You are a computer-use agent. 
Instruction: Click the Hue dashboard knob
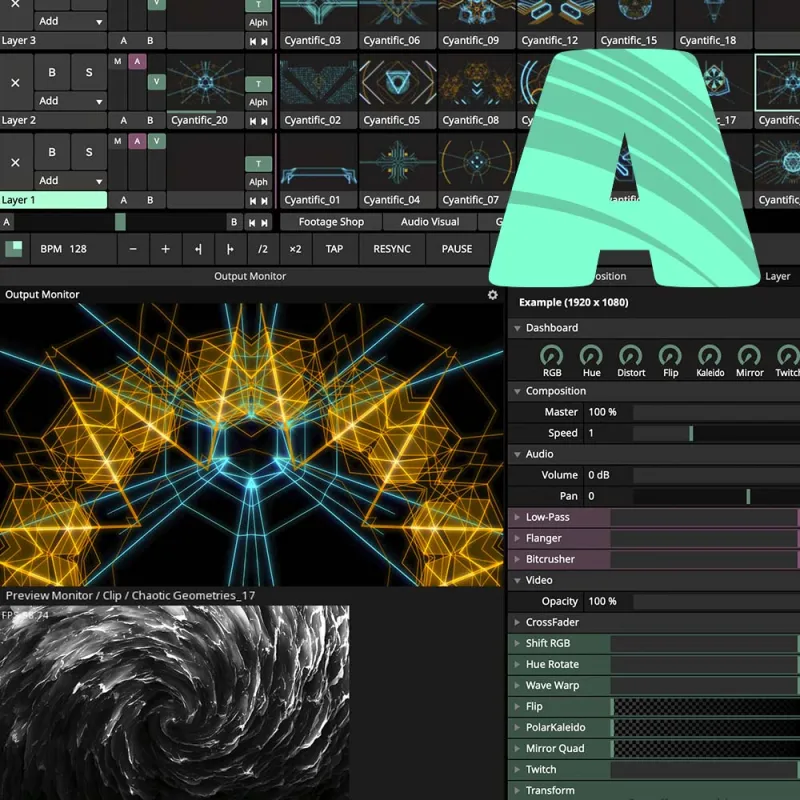click(x=591, y=356)
